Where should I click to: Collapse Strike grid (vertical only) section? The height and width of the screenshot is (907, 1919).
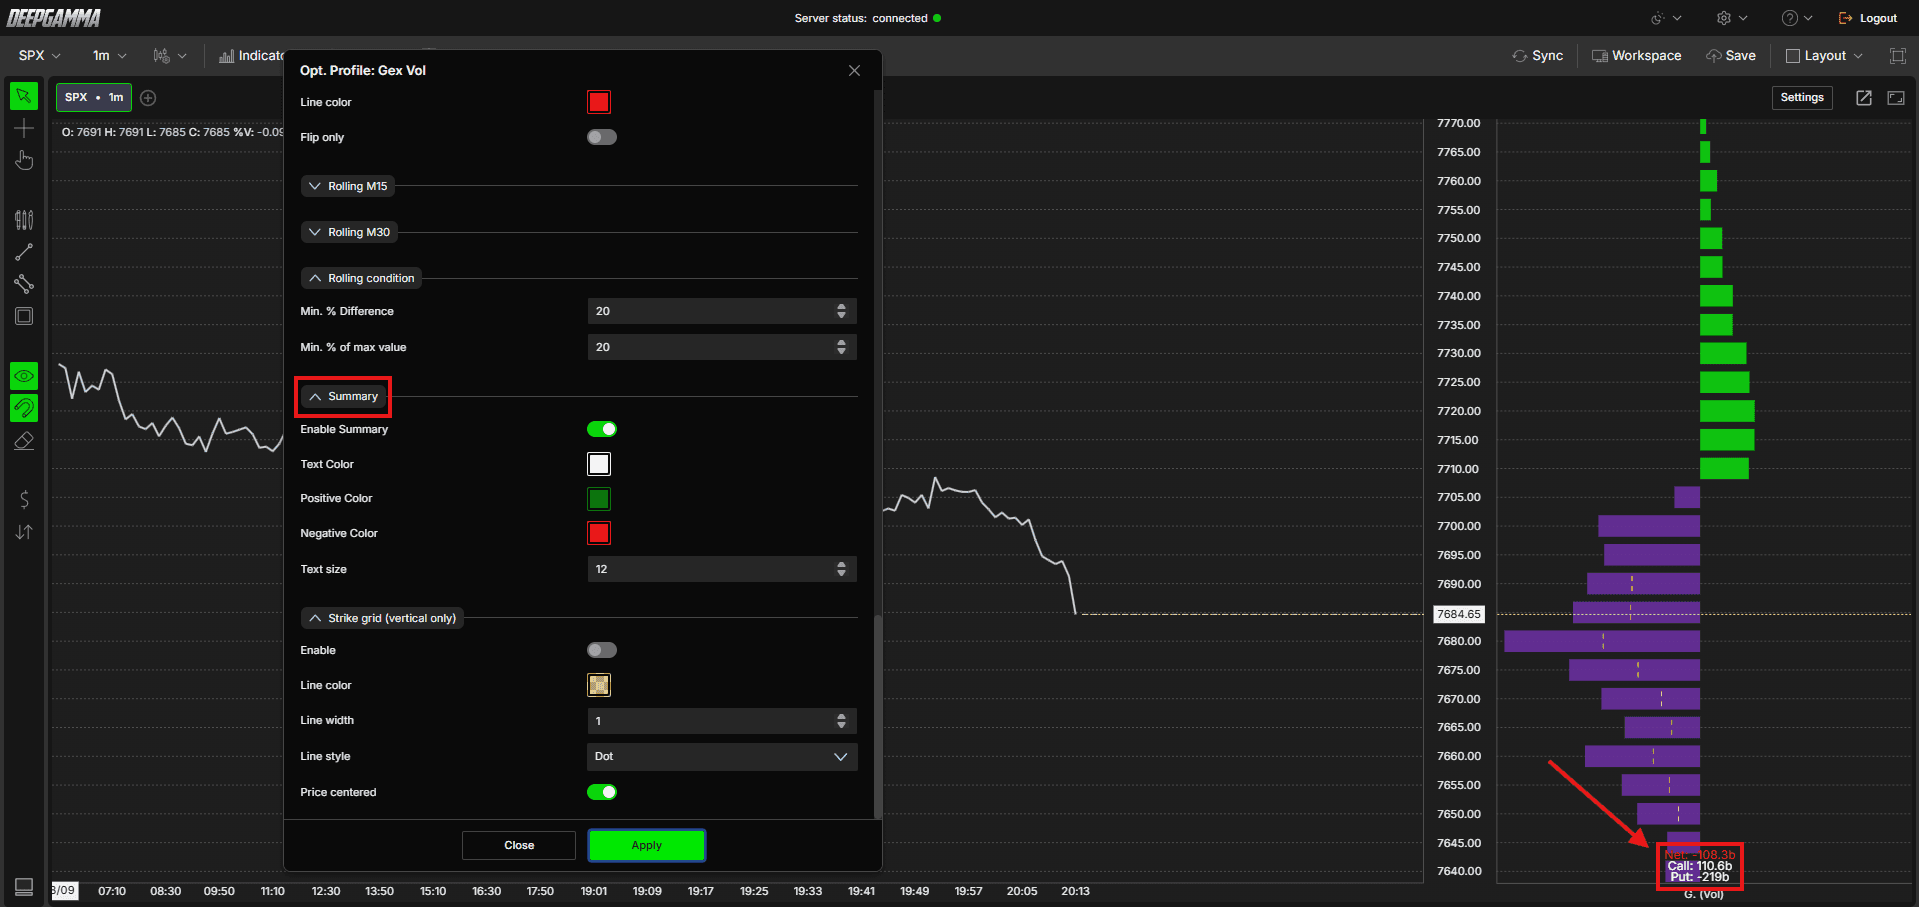tap(382, 618)
